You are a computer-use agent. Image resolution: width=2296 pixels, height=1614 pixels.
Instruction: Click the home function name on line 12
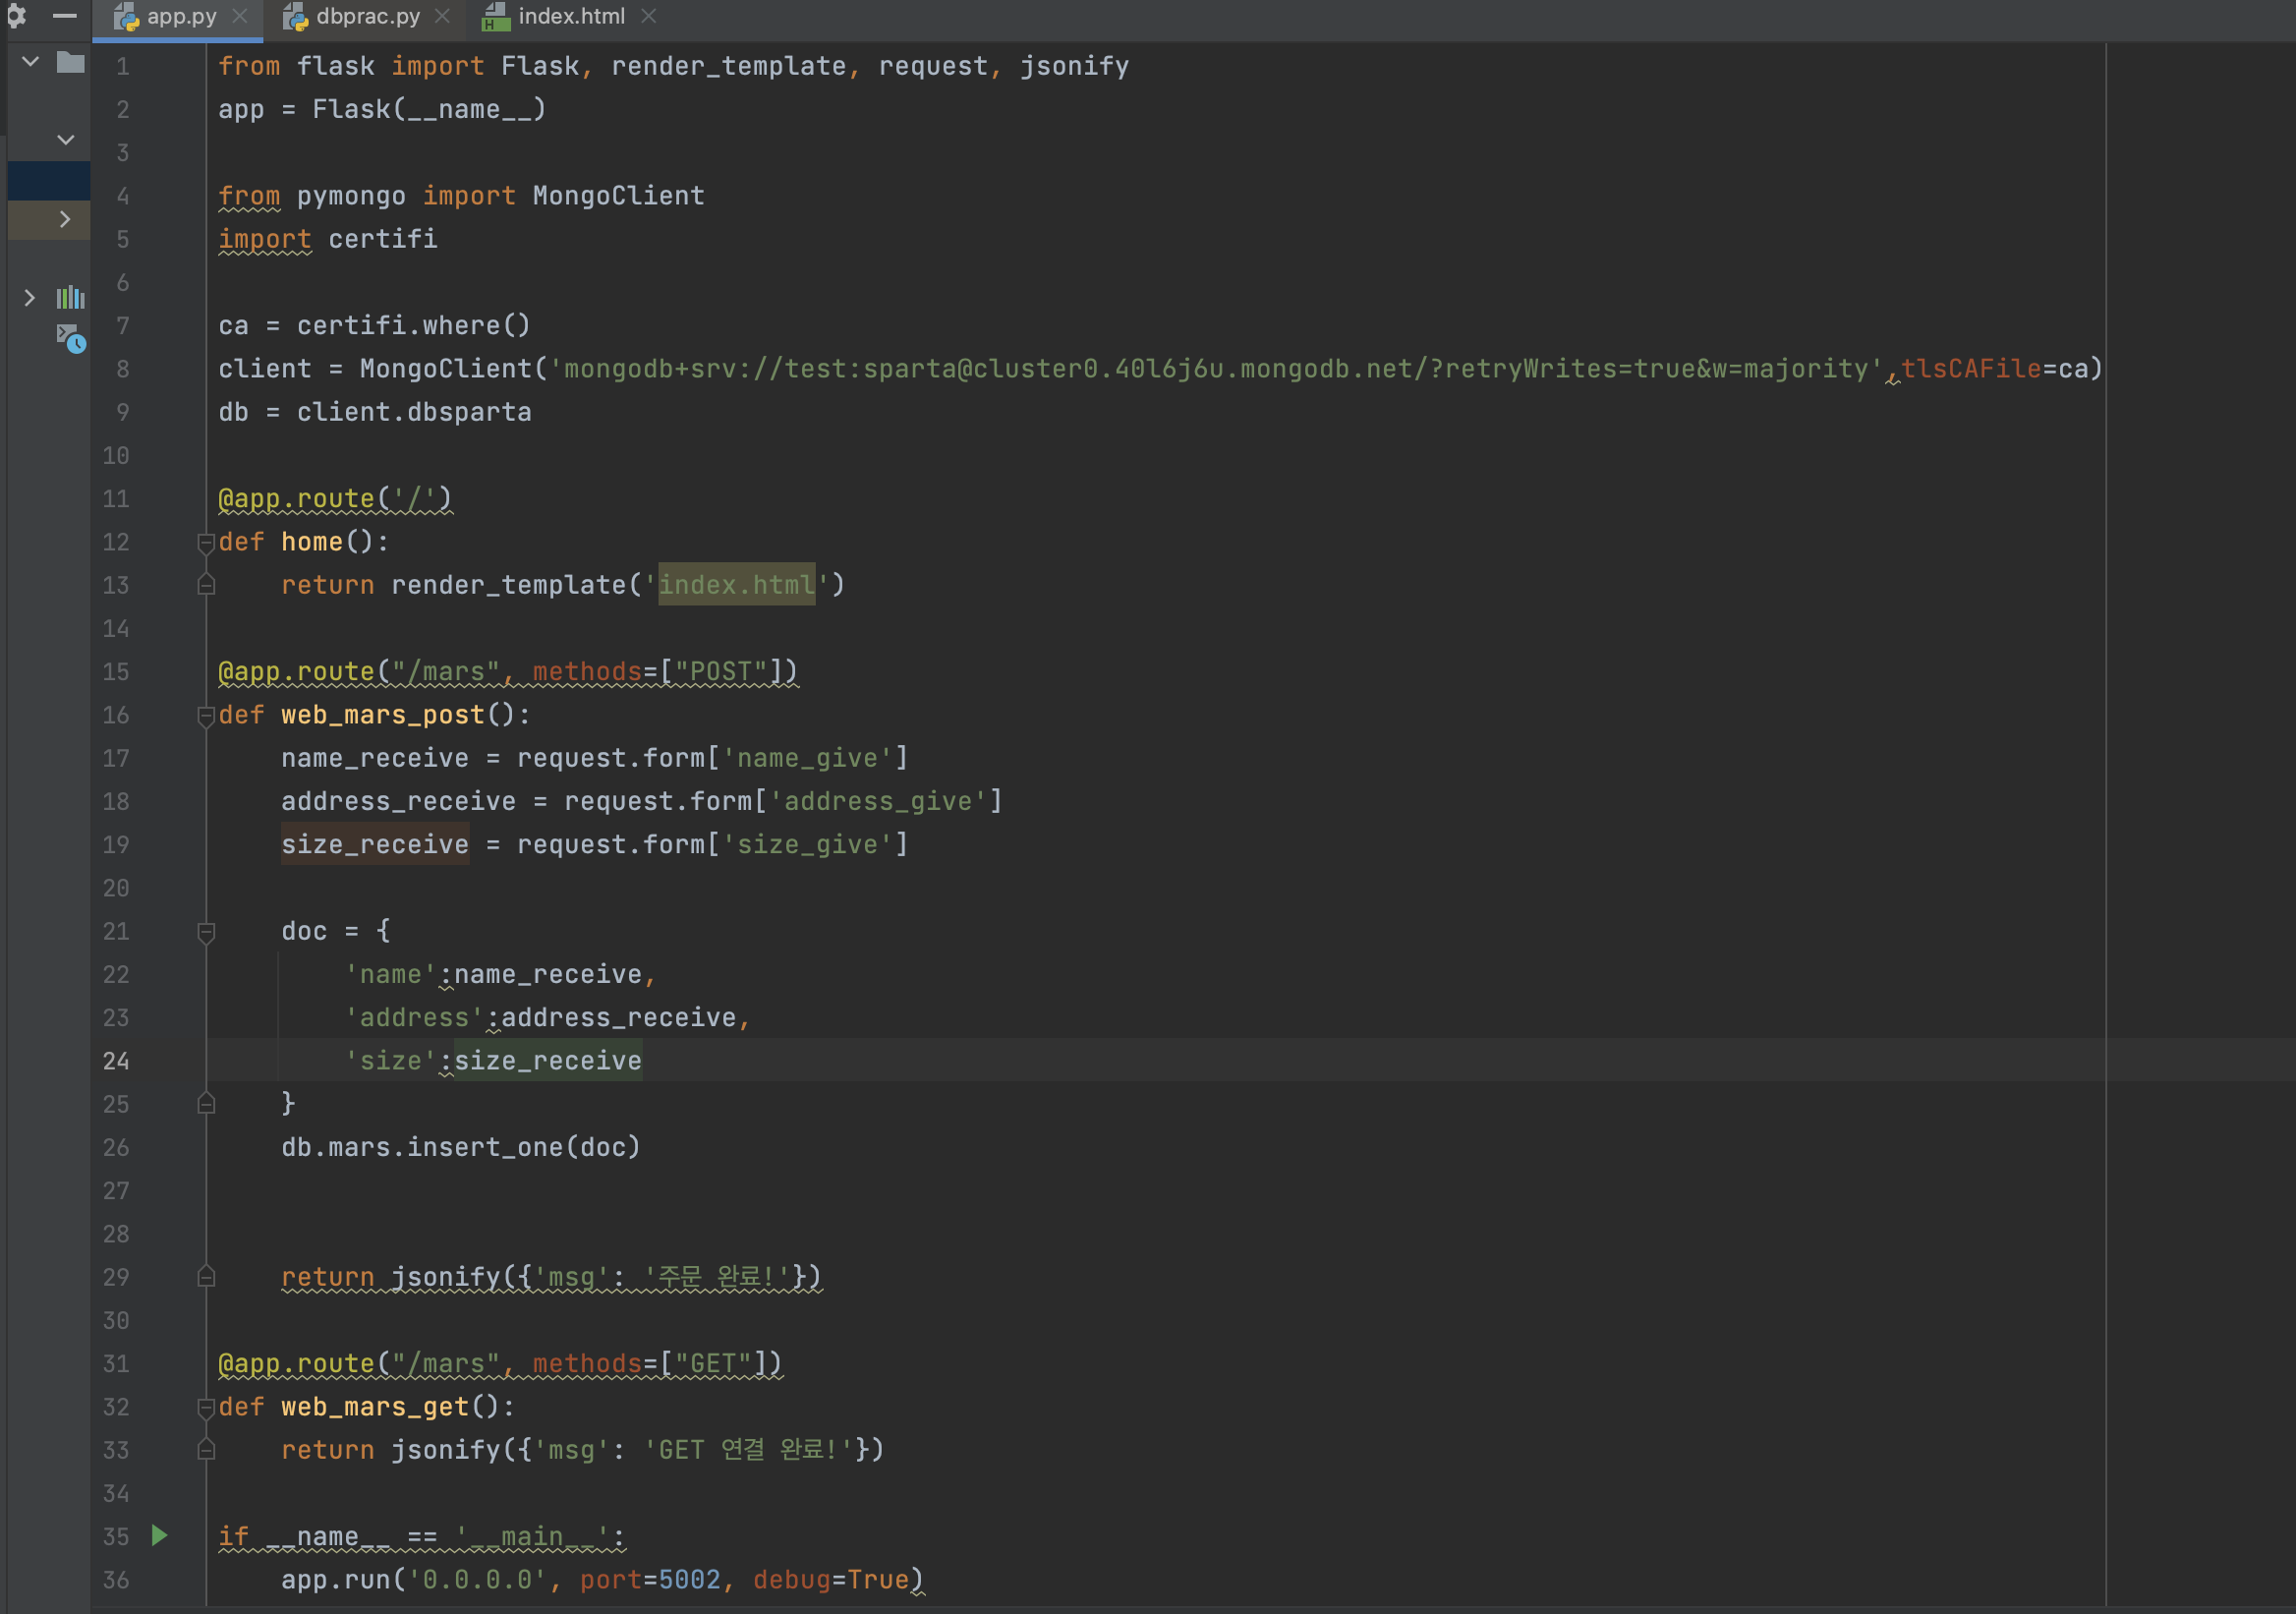[x=312, y=542]
